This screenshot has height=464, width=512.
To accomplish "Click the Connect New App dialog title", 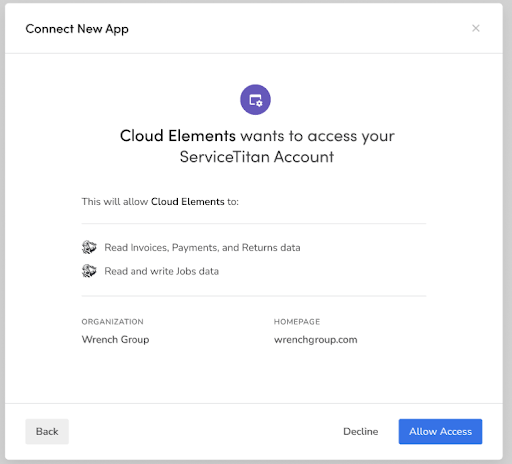I will (77, 29).
